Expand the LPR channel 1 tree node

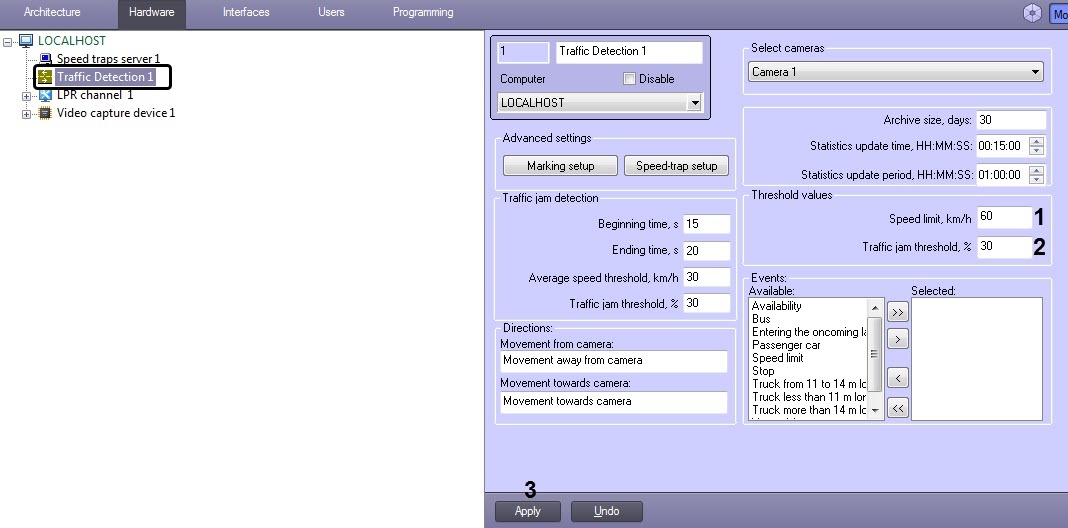[x=27, y=96]
